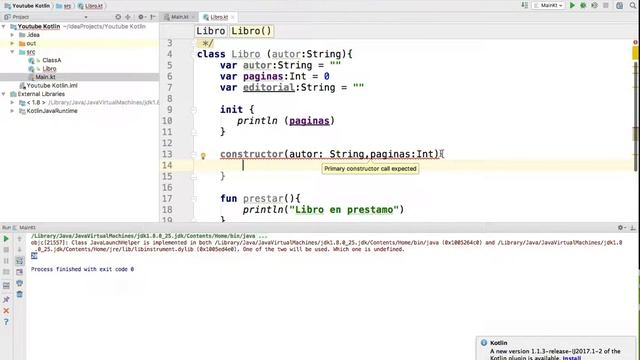The image size is (640, 360).
Task: Run MainKt with the green toolbar play button
Action: click(x=572, y=5)
